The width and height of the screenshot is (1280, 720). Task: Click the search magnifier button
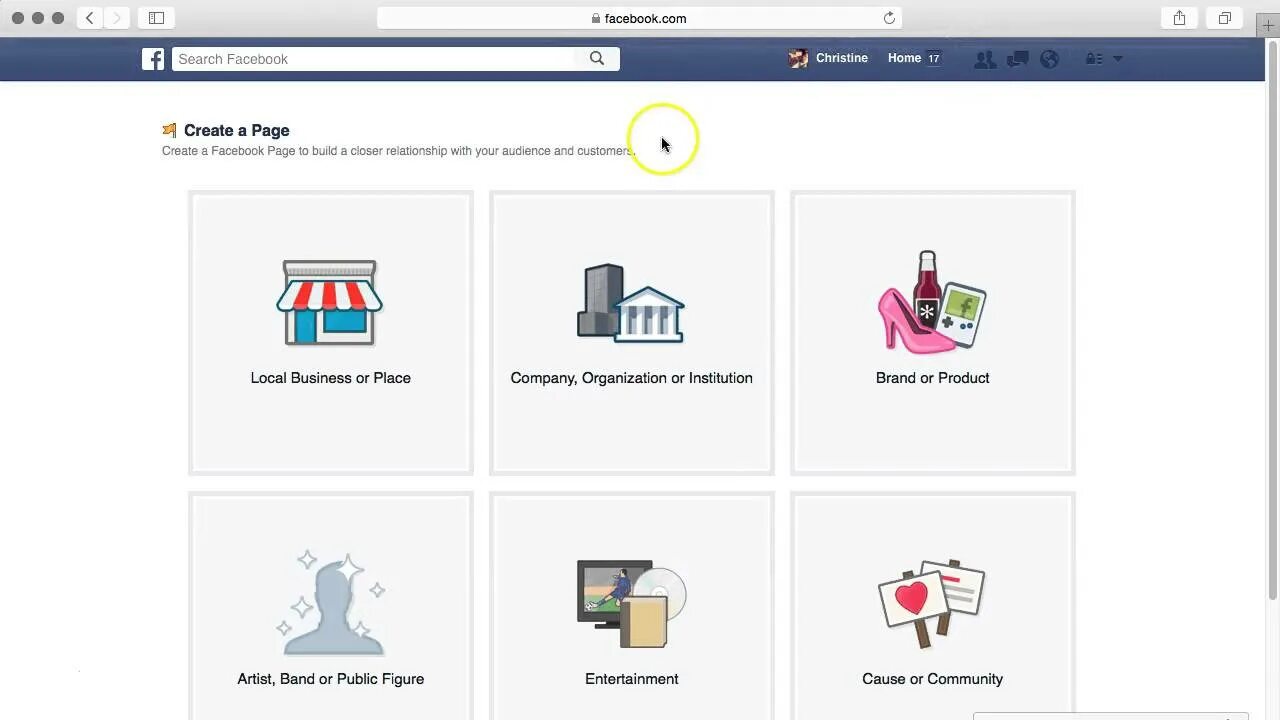(597, 59)
